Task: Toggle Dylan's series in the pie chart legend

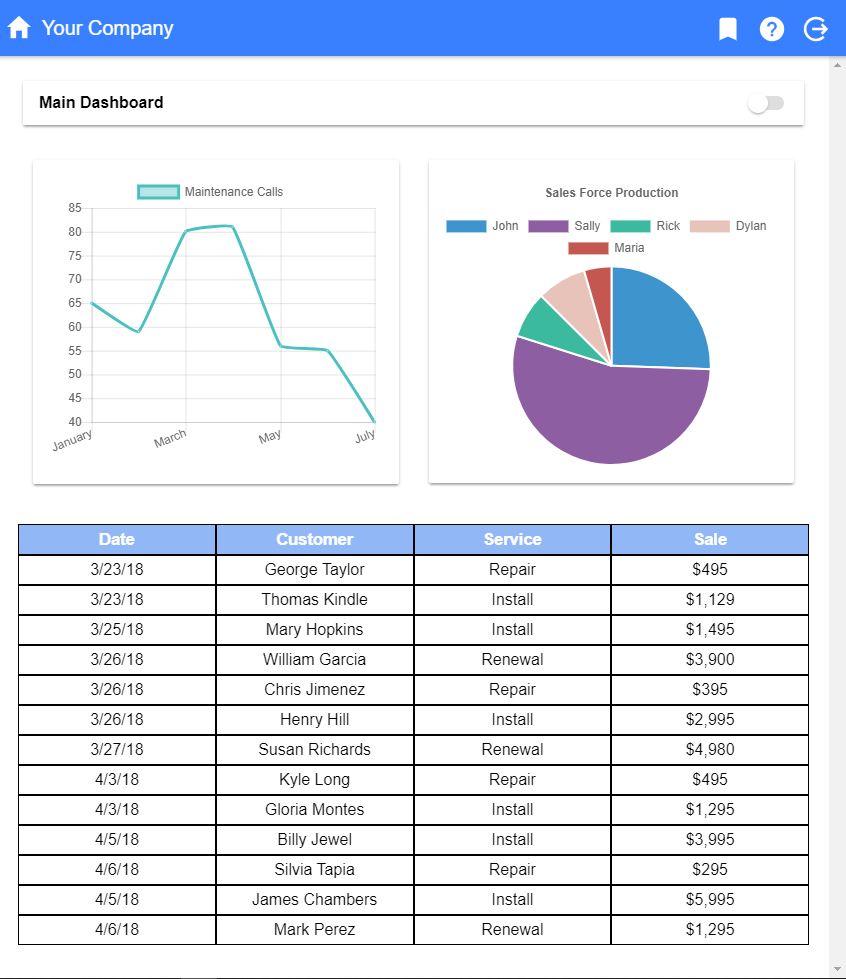Action: pos(712,225)
